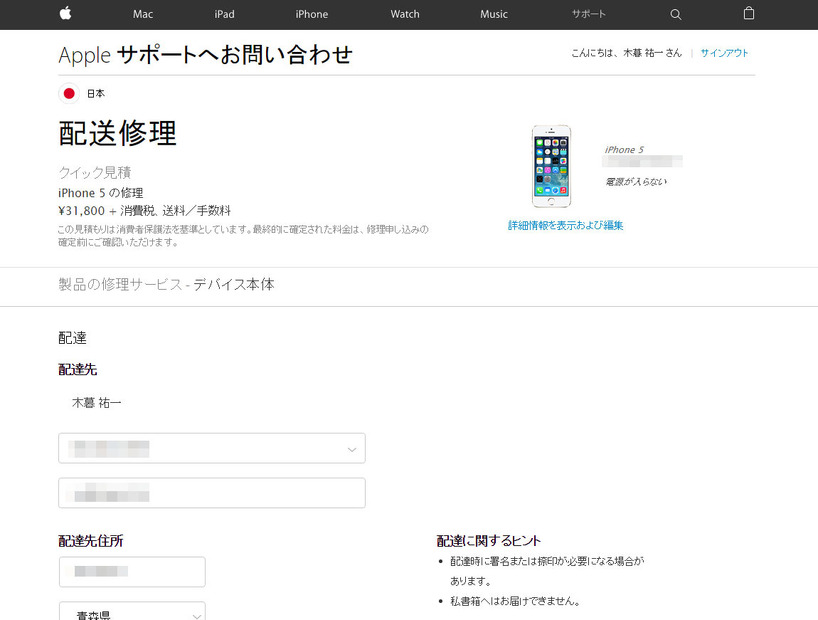Click 詳細情報を表示および編集 link

566,225
